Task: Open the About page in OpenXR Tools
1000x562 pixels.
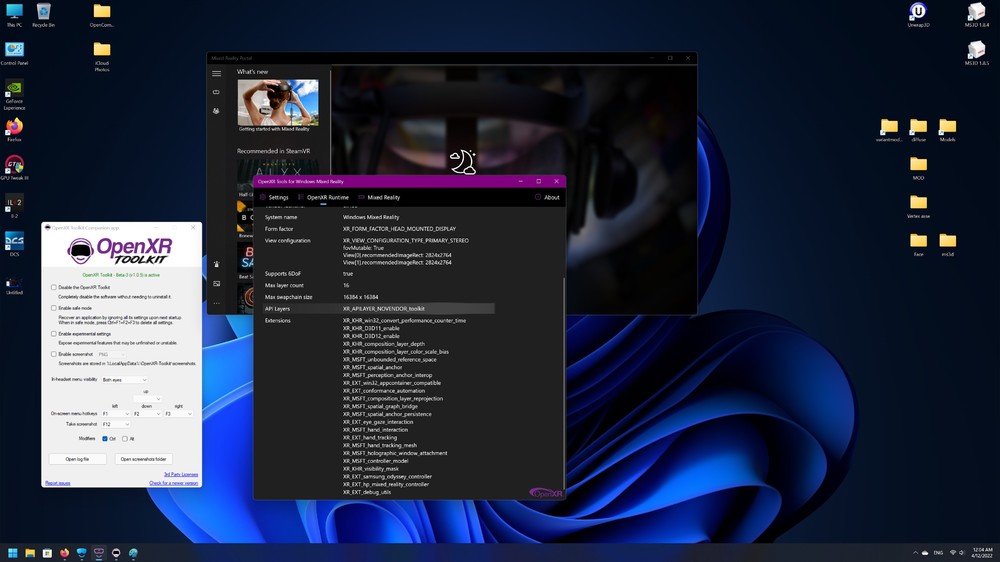Action: pos(547,197)
